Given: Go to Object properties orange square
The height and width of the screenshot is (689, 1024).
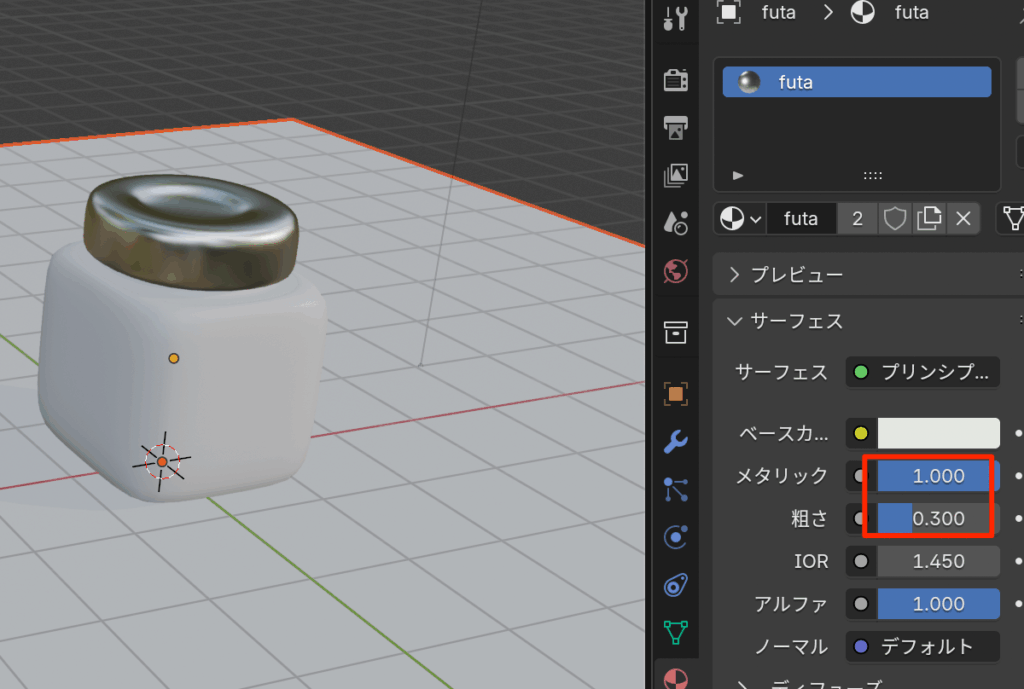Looking at the screenshot, I should pos(676,394).
